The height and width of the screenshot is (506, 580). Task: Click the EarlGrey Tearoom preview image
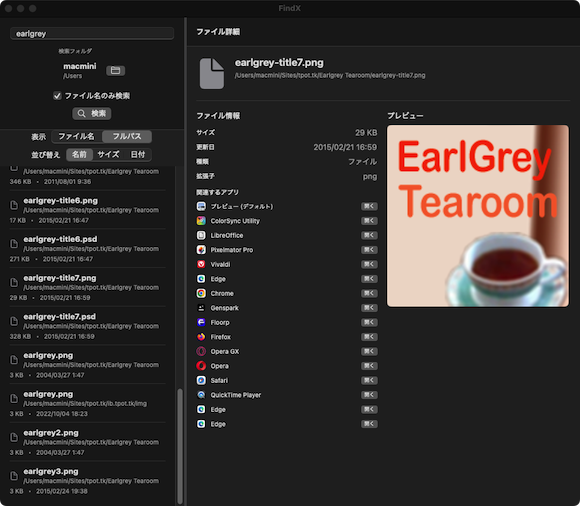[x=478, y=216]
